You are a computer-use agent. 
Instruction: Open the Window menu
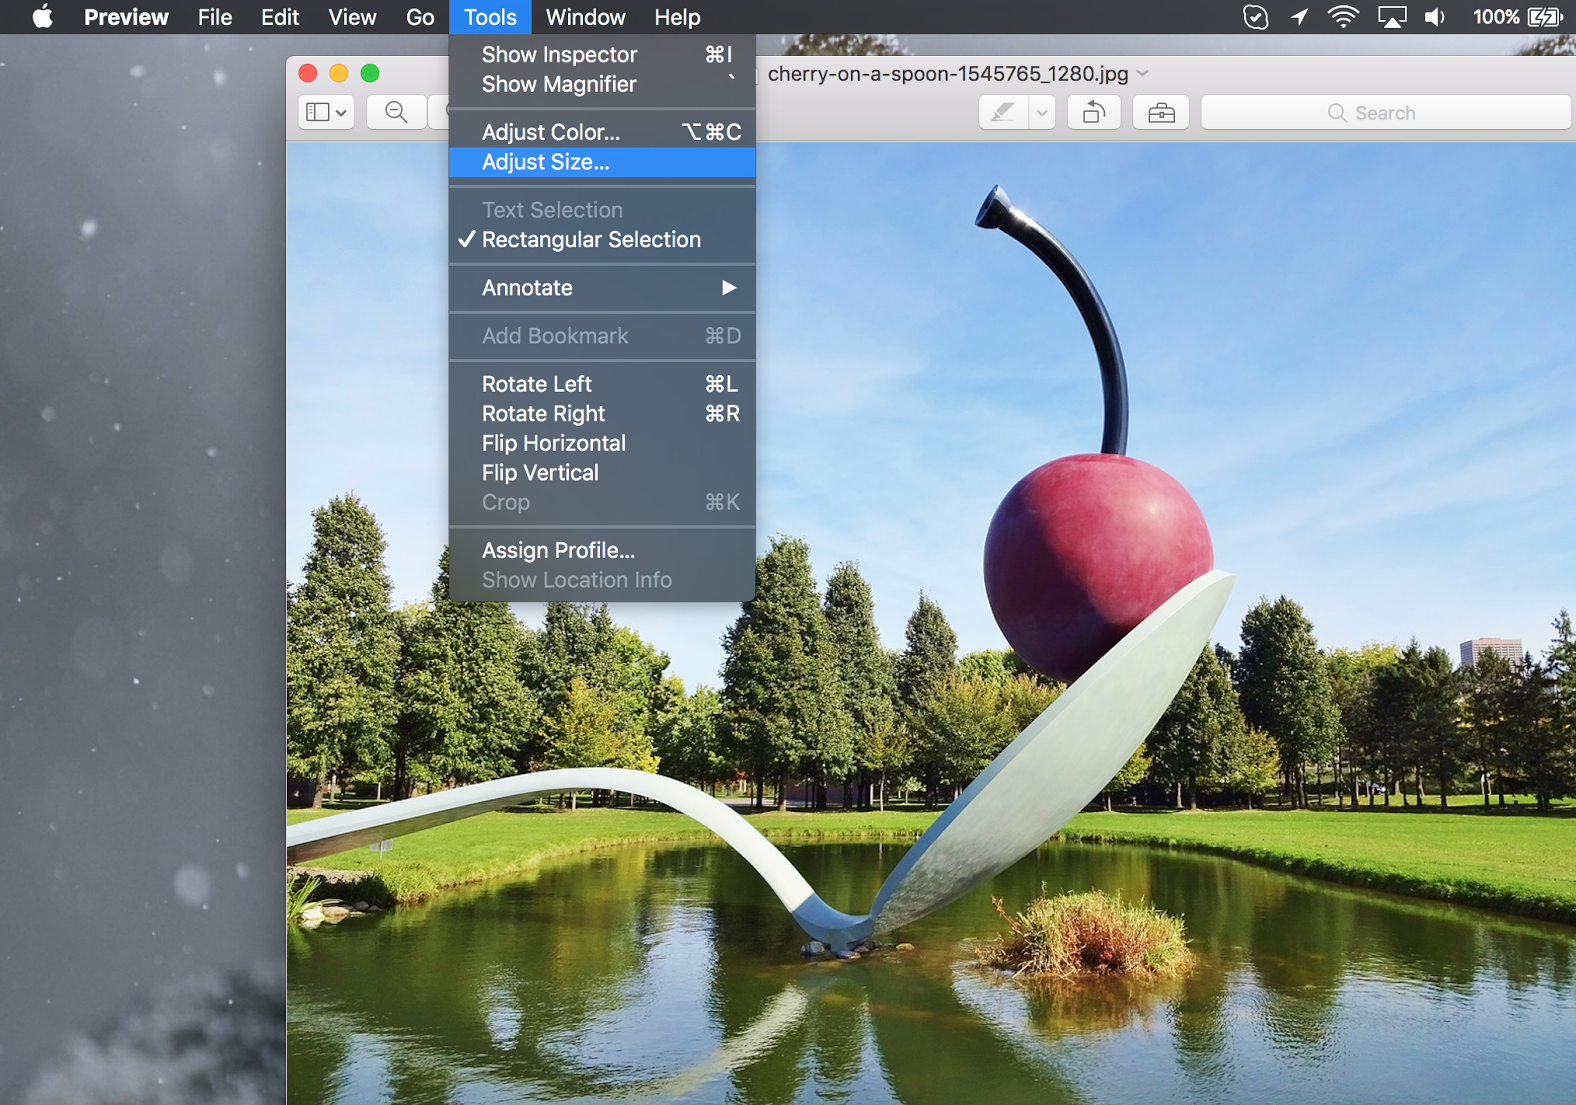585,17
